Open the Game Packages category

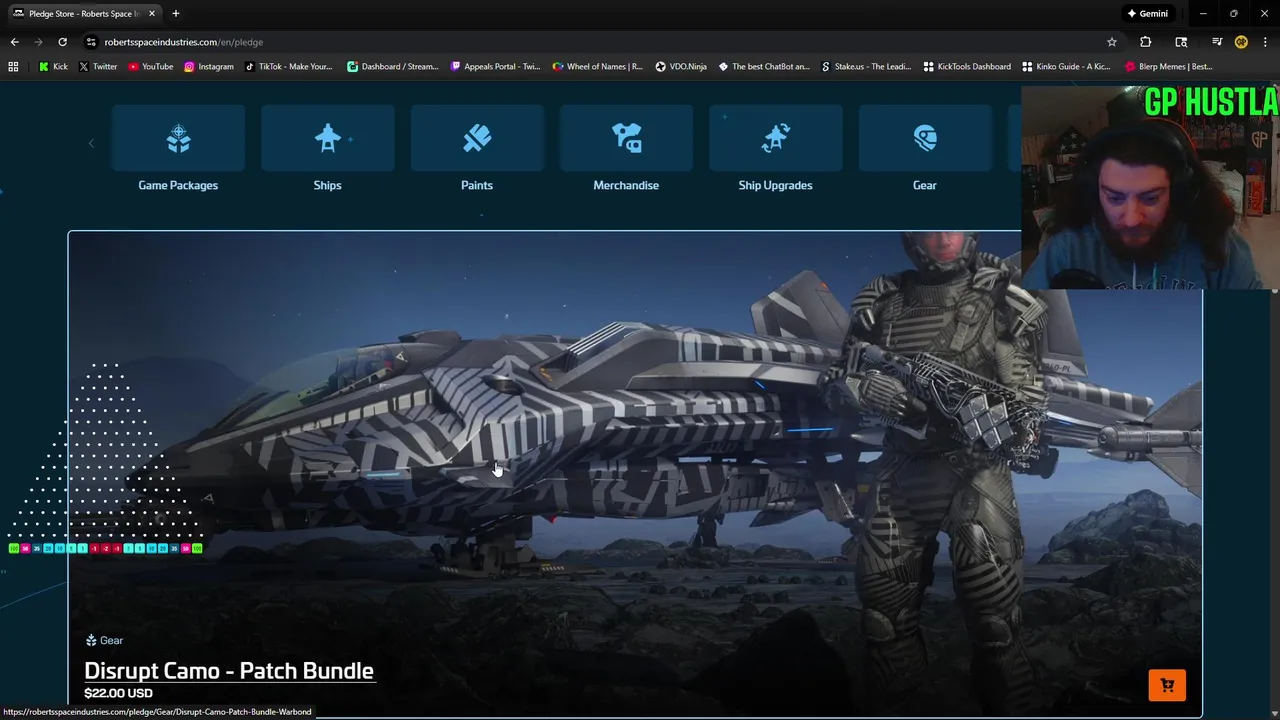pos(178,150)
